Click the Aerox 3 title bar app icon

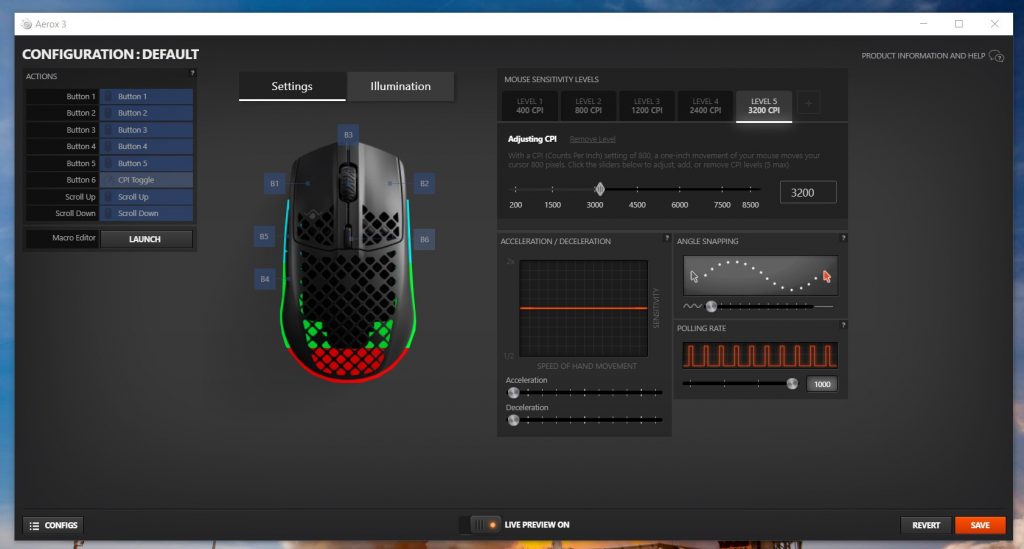pos(26,24)
